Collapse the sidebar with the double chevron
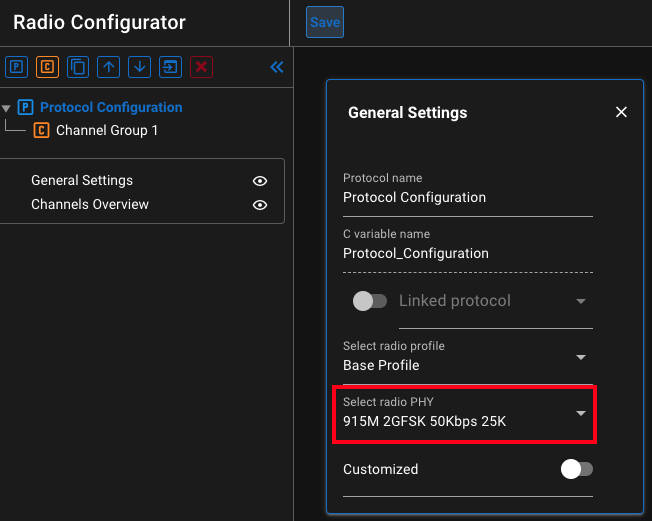 (x=277, y=67)
